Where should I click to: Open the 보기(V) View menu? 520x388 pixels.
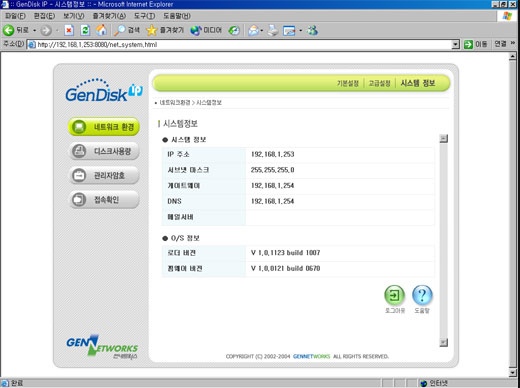tap(74, 16)
